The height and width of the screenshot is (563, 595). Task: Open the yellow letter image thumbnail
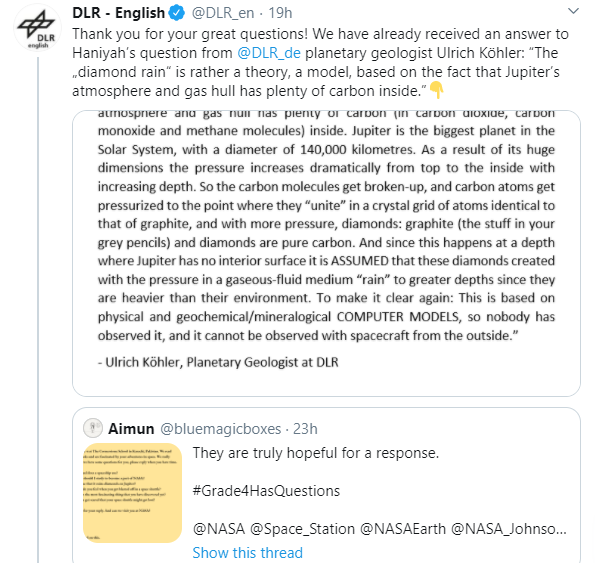(132, 493)
